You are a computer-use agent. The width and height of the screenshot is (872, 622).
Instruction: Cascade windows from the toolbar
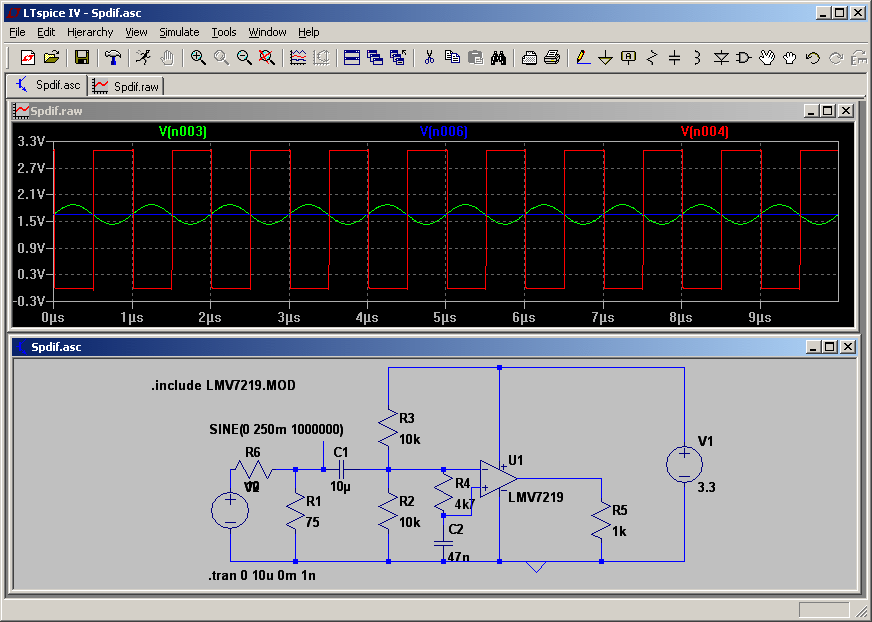(x=375, y=57)
